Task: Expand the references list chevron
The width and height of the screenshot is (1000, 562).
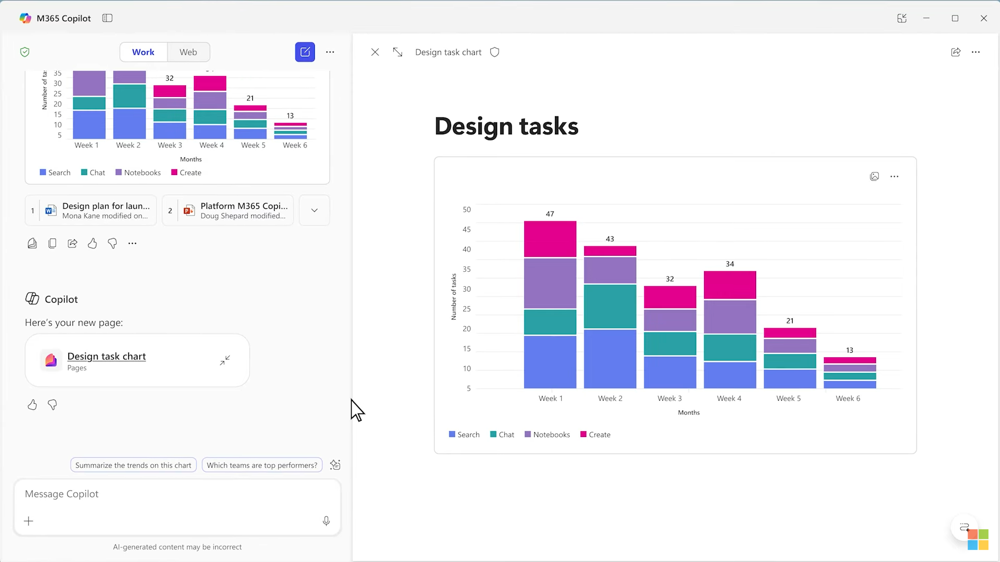Action: pos(314,211)
